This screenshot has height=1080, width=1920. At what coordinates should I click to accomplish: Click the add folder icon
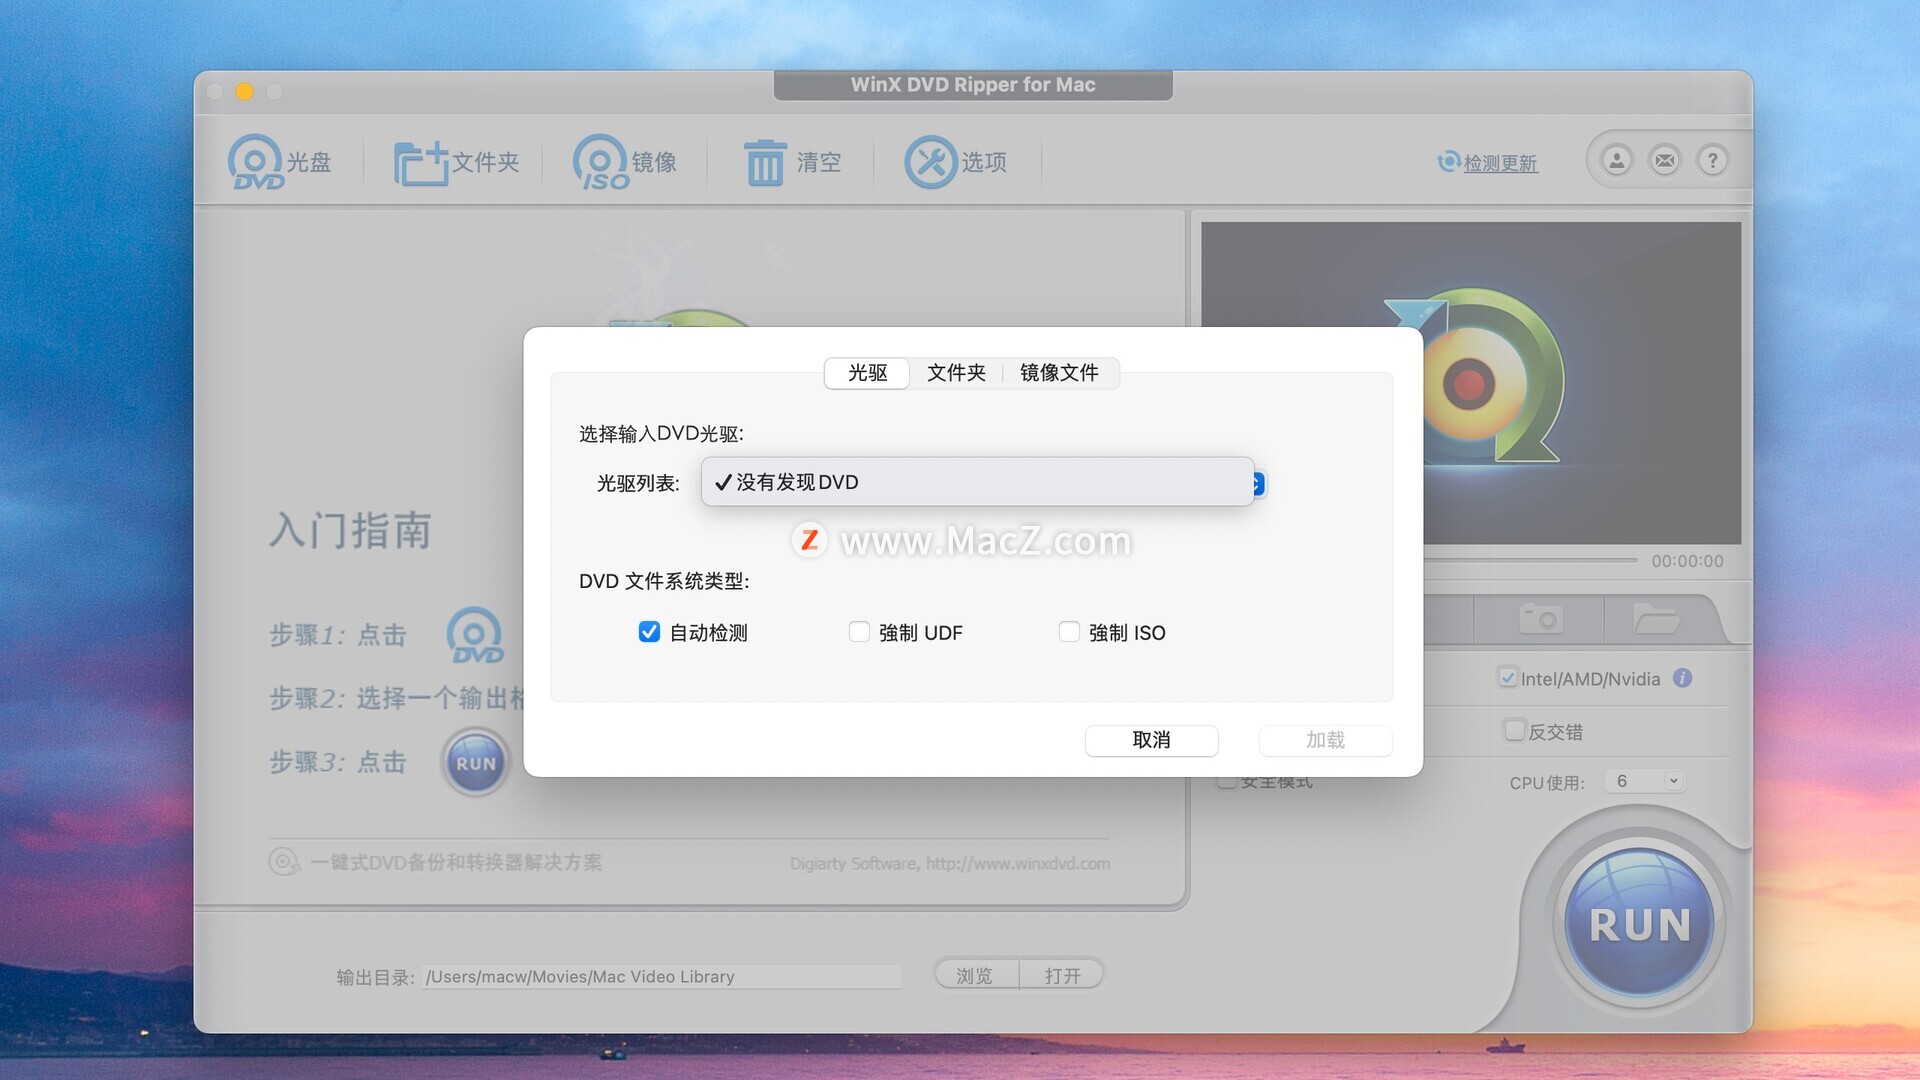(420, 163)
